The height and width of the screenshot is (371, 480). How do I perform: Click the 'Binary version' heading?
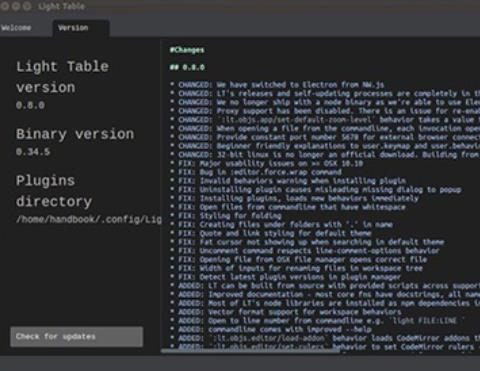[x=75, y=134]
